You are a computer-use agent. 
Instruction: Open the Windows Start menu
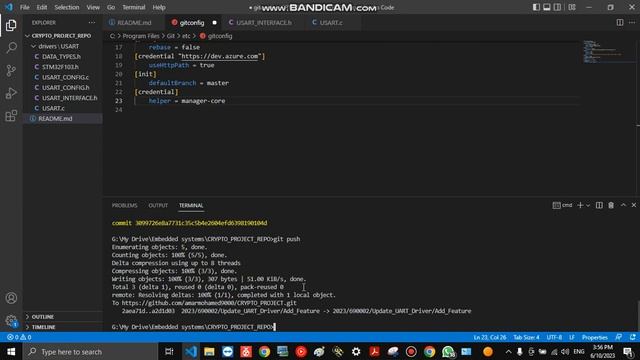click(x=11, y=351)
